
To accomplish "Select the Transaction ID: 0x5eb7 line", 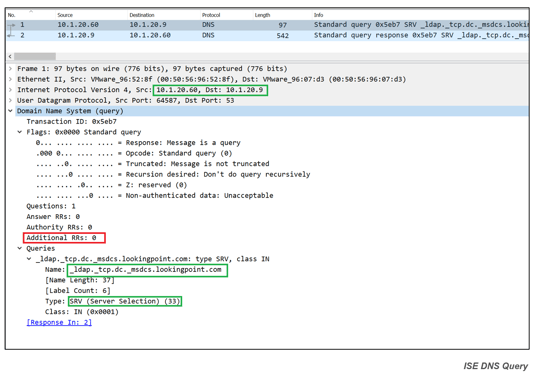I will (71, 121).
